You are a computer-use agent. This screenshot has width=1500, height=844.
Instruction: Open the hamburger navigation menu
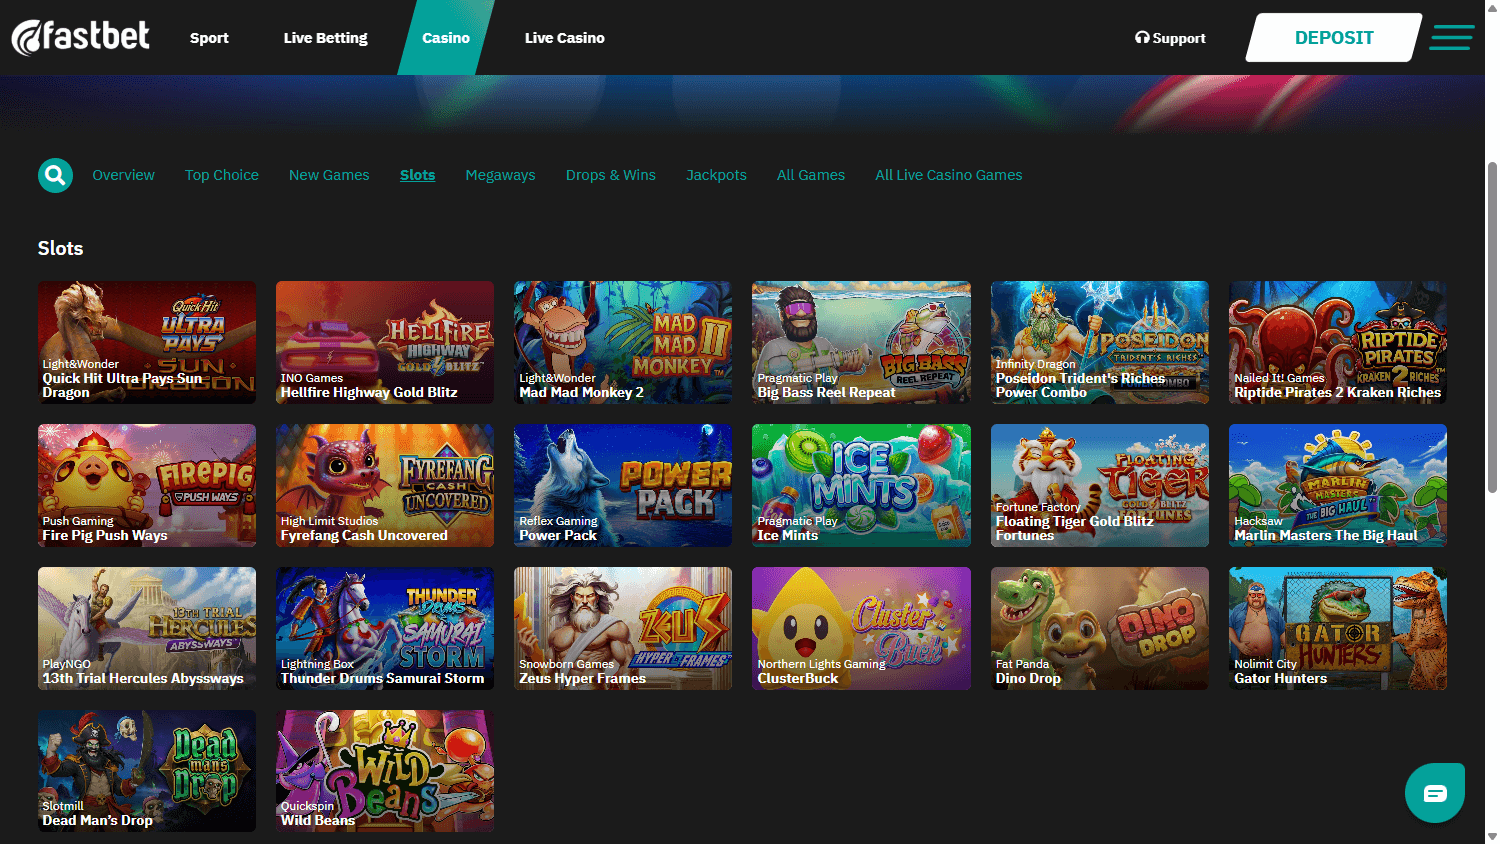coord(1451,37)
